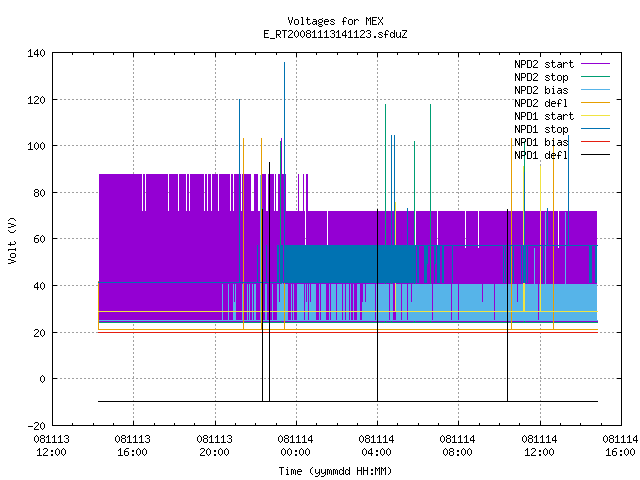Click the 'Volt (V)' y-axis label
This screenshot has height=480, width=640.
point(13,240)
